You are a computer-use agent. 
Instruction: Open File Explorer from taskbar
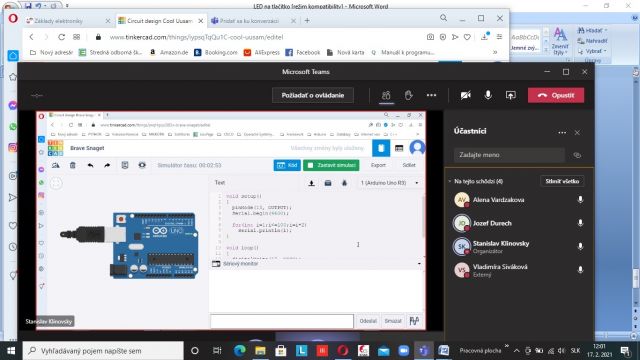coord(260,351)
